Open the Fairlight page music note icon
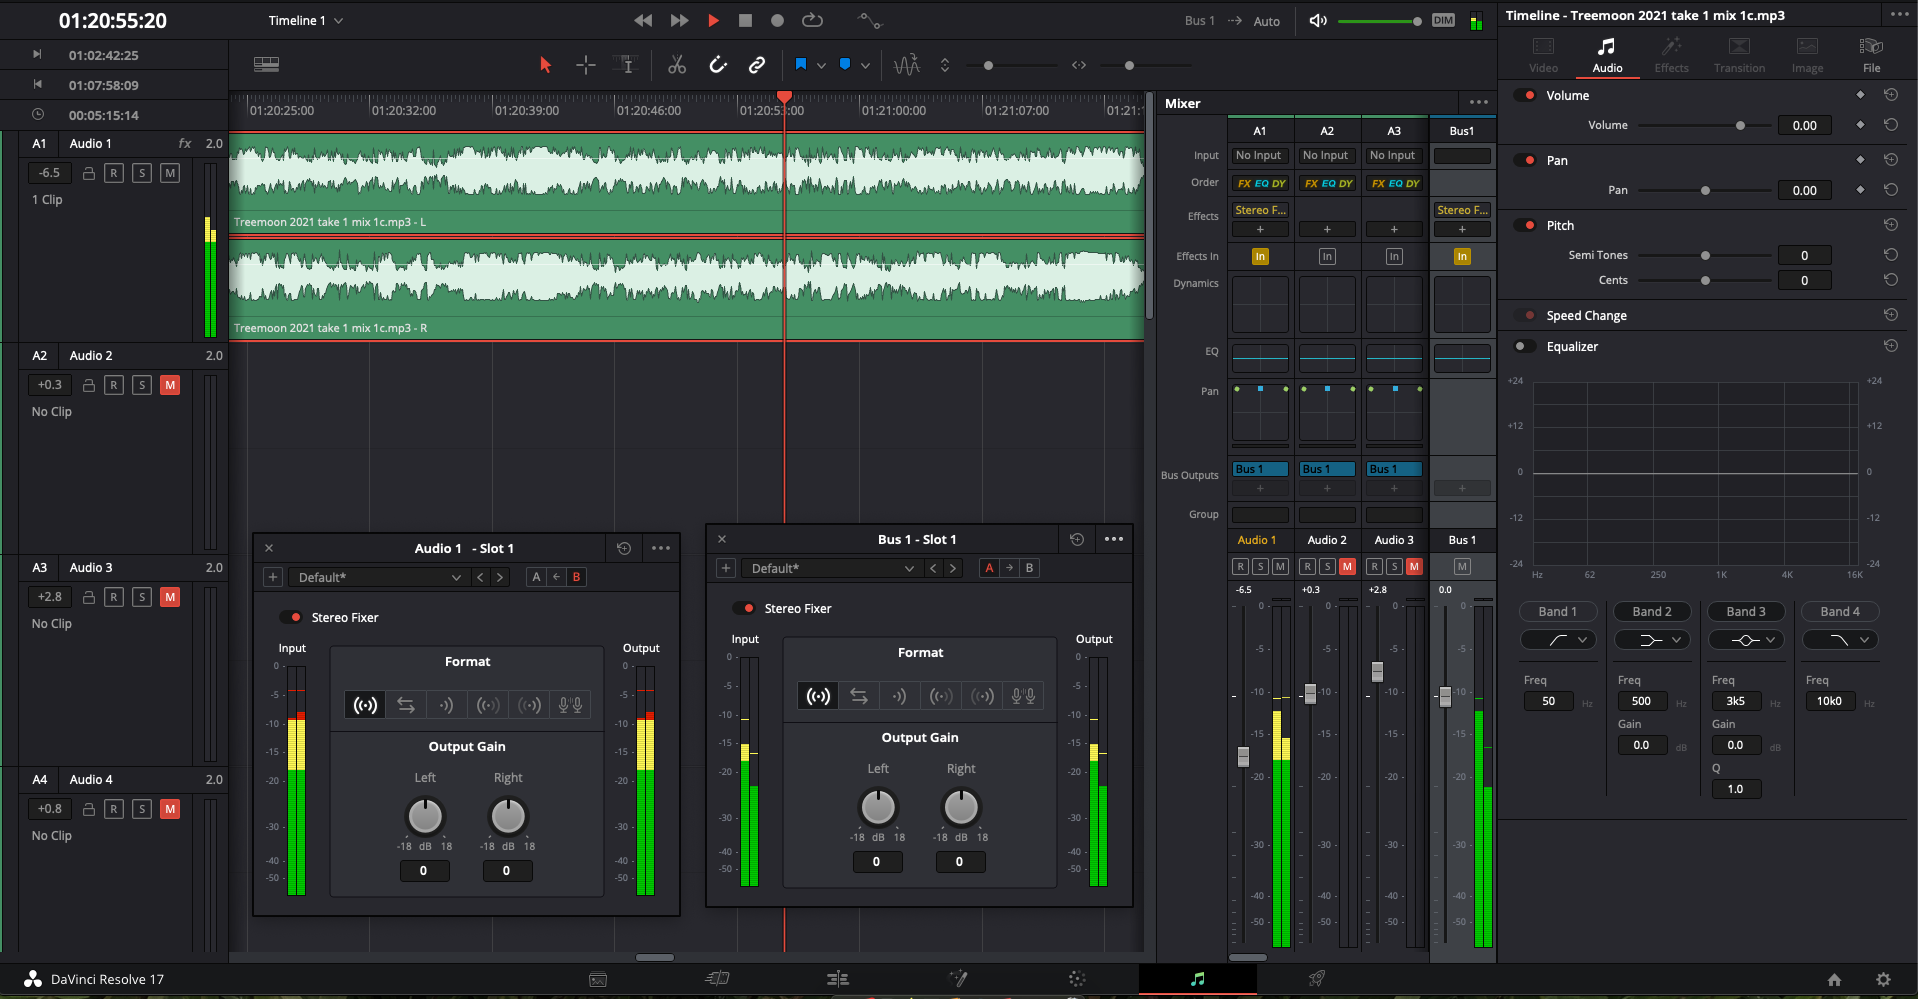This screenshot has height=999, width=1918. [1197, 979]
